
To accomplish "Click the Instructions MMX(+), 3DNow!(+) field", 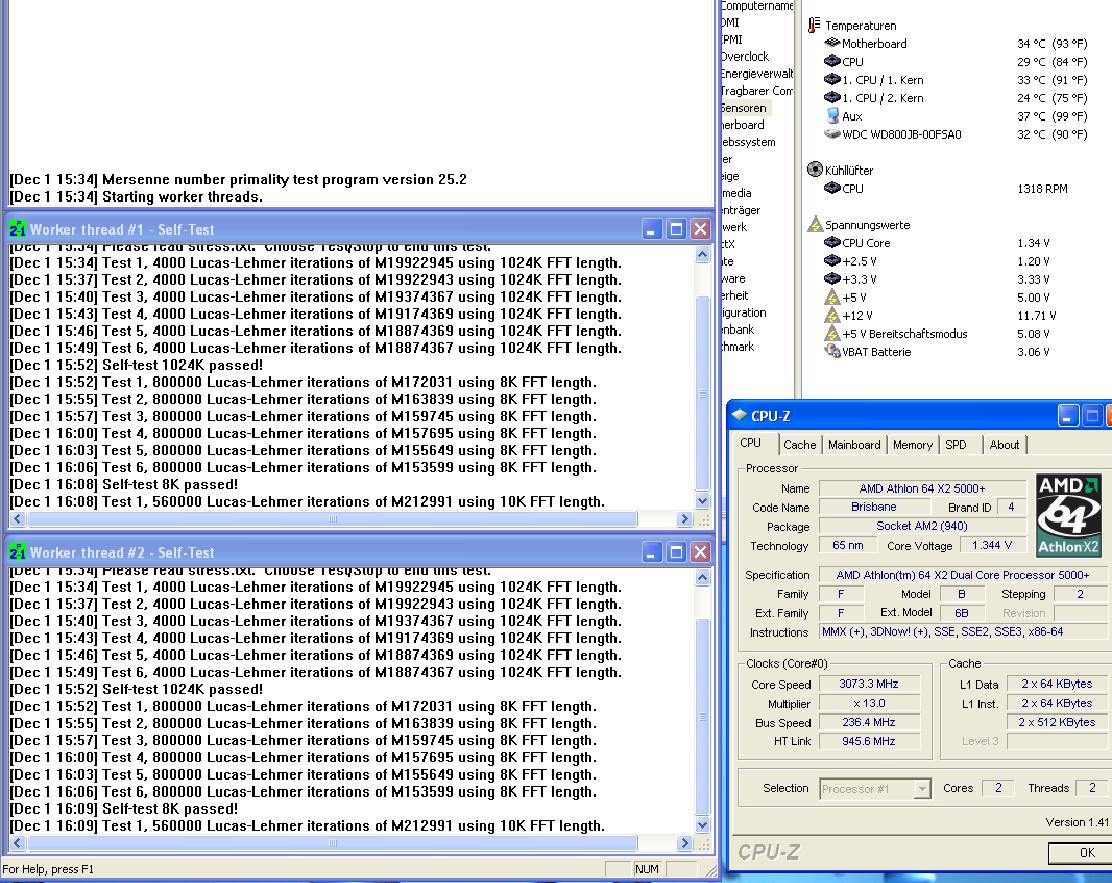I will pyautogui.click(x=963, y=631).
